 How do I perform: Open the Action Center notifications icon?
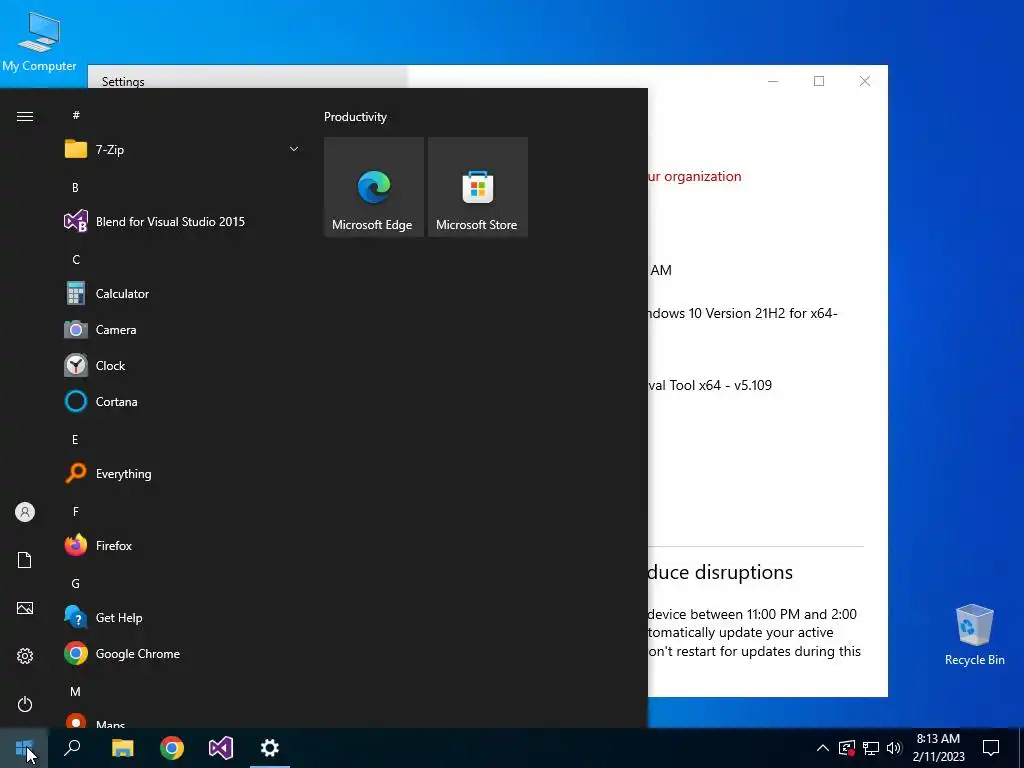point(991,748)
